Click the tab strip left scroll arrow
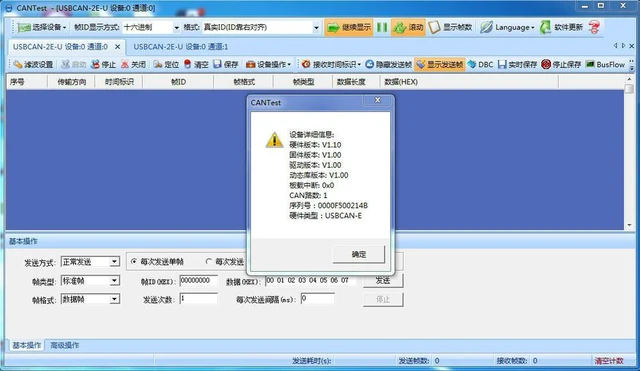The image size is (640, 371). click(615, 46)
